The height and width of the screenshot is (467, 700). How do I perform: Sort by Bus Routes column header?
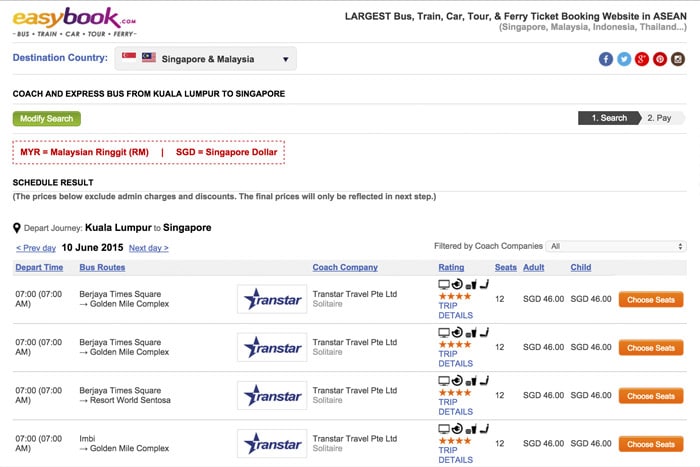point(102,267)
